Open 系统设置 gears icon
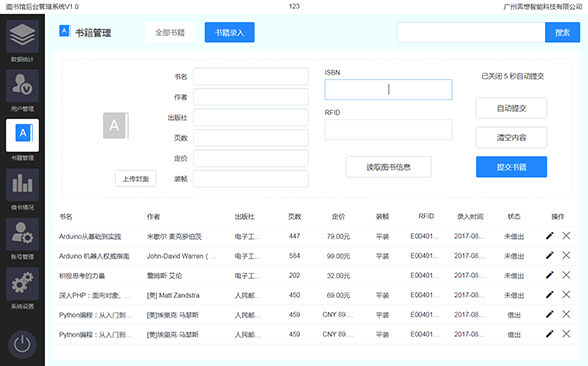 click(x=22, y=284)
